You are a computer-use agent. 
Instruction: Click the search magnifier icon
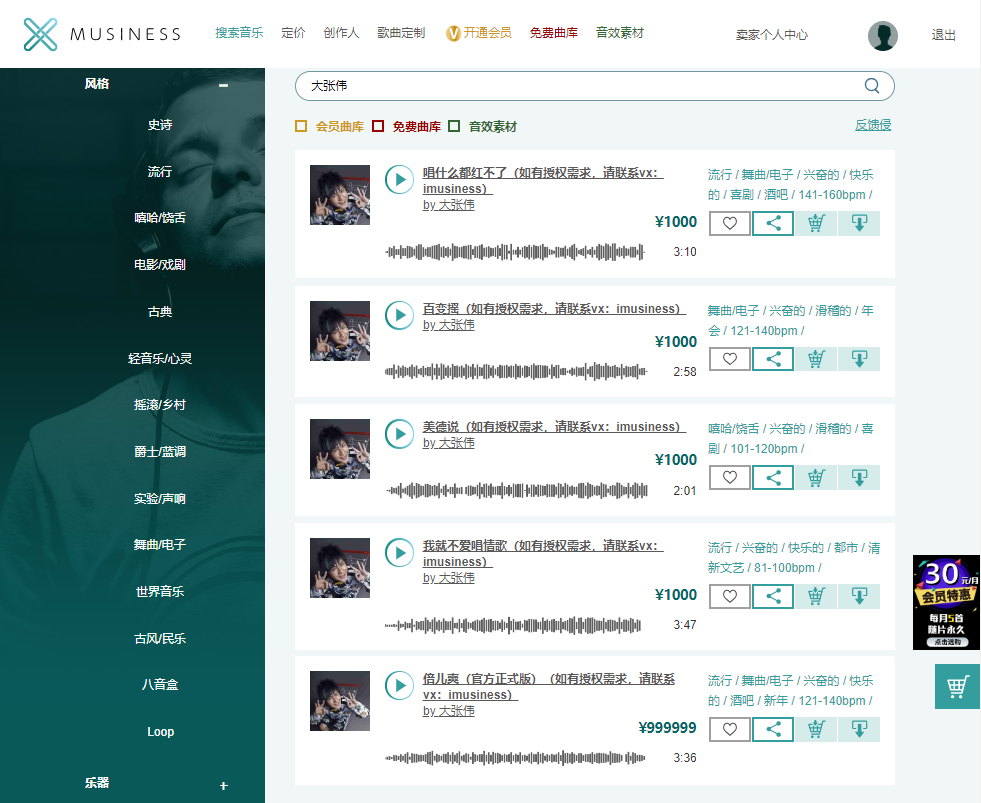tap(872, 86)
